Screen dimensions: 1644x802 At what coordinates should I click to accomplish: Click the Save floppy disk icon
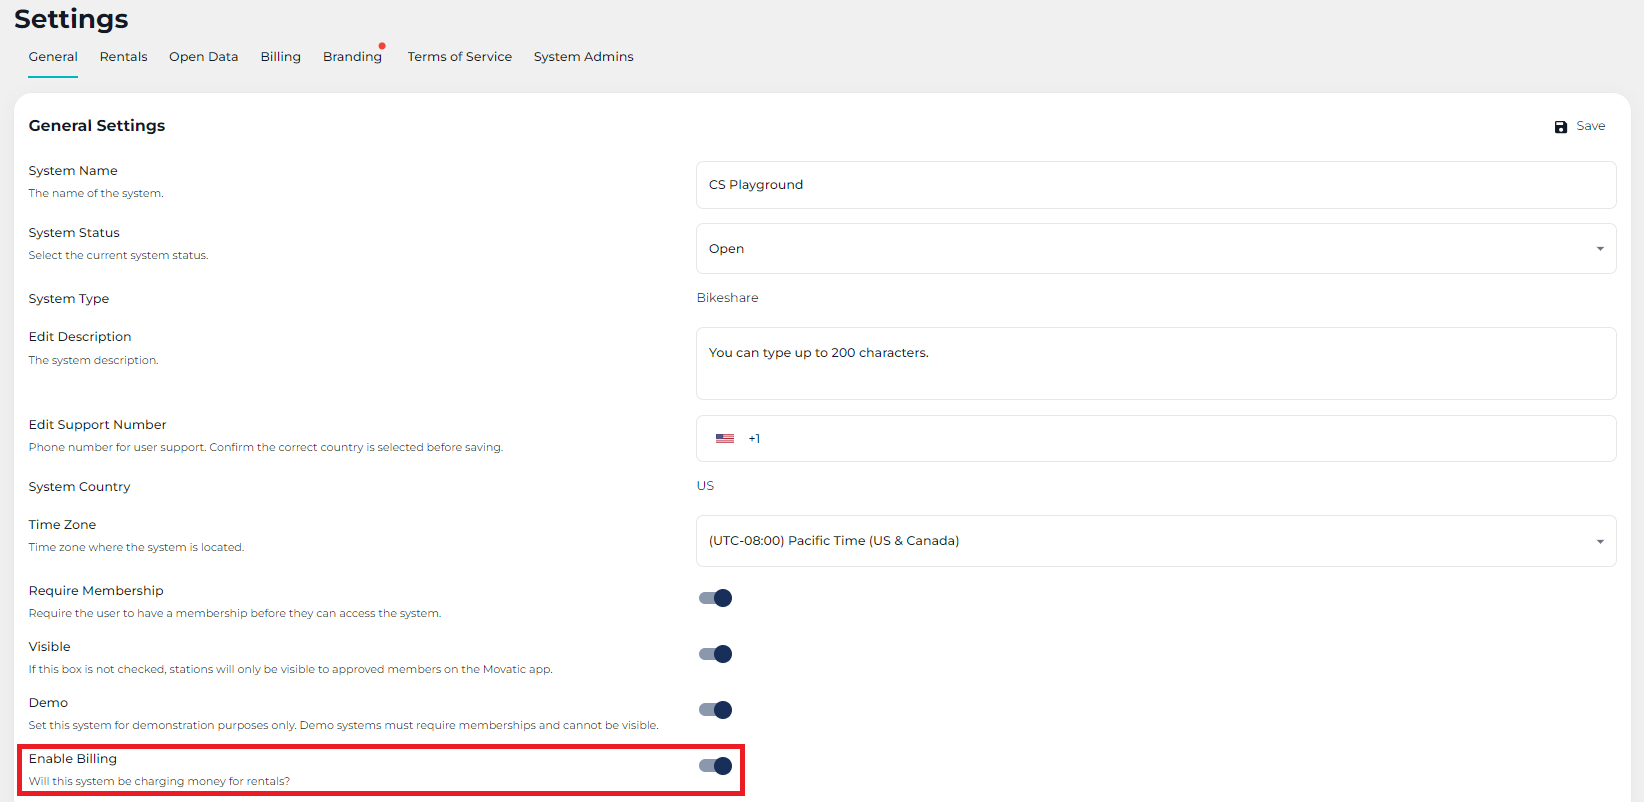1560,127
